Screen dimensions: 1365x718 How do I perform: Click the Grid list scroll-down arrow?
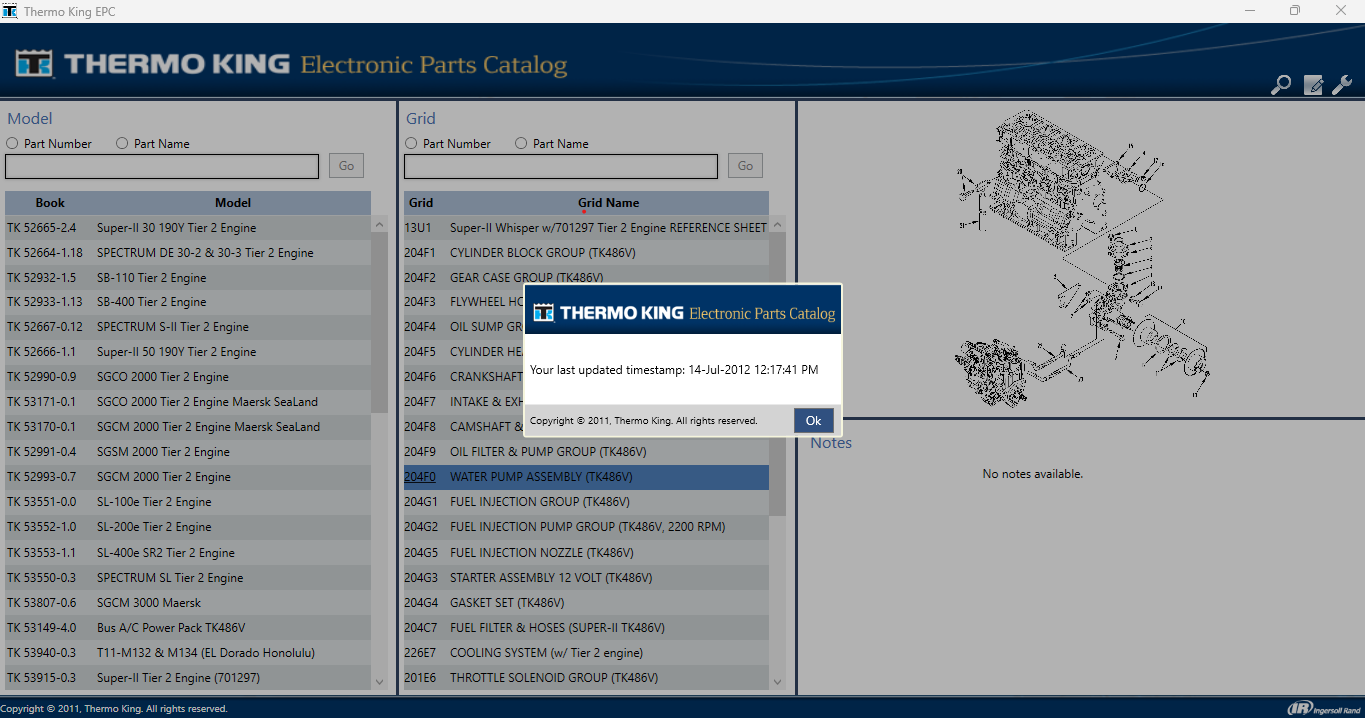click(778, 682)
